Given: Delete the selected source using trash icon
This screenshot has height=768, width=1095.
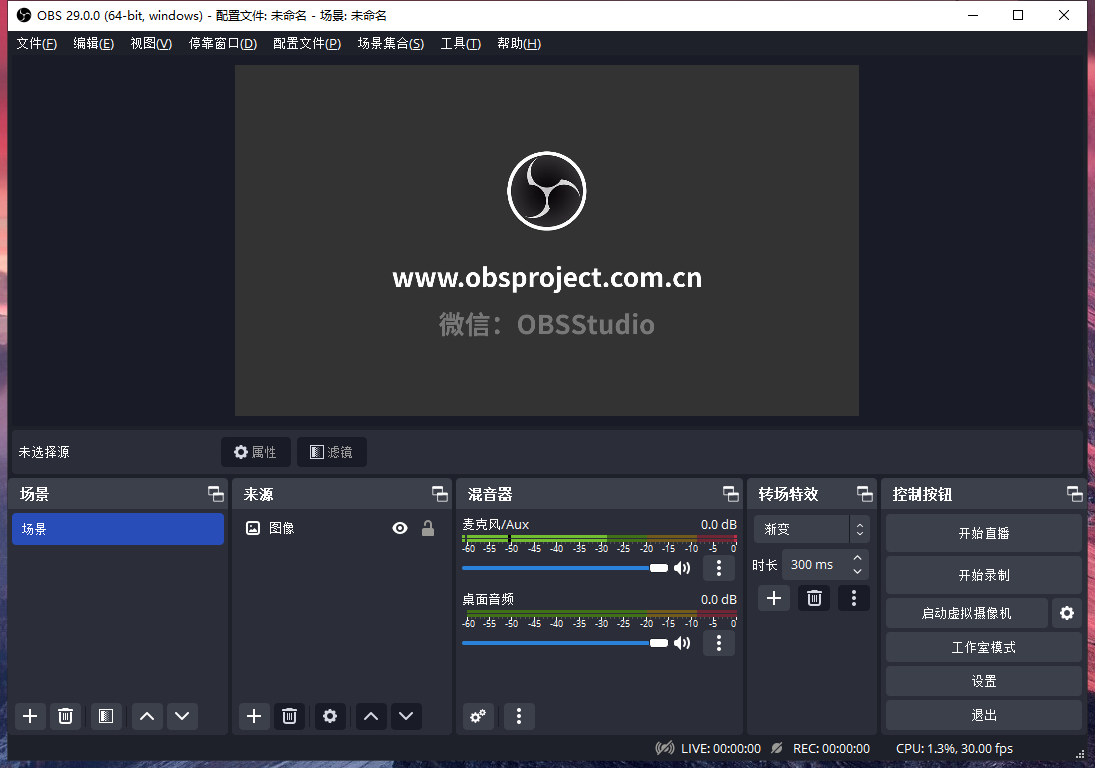Looking at the screenshot, I should (x=289, y=716).
